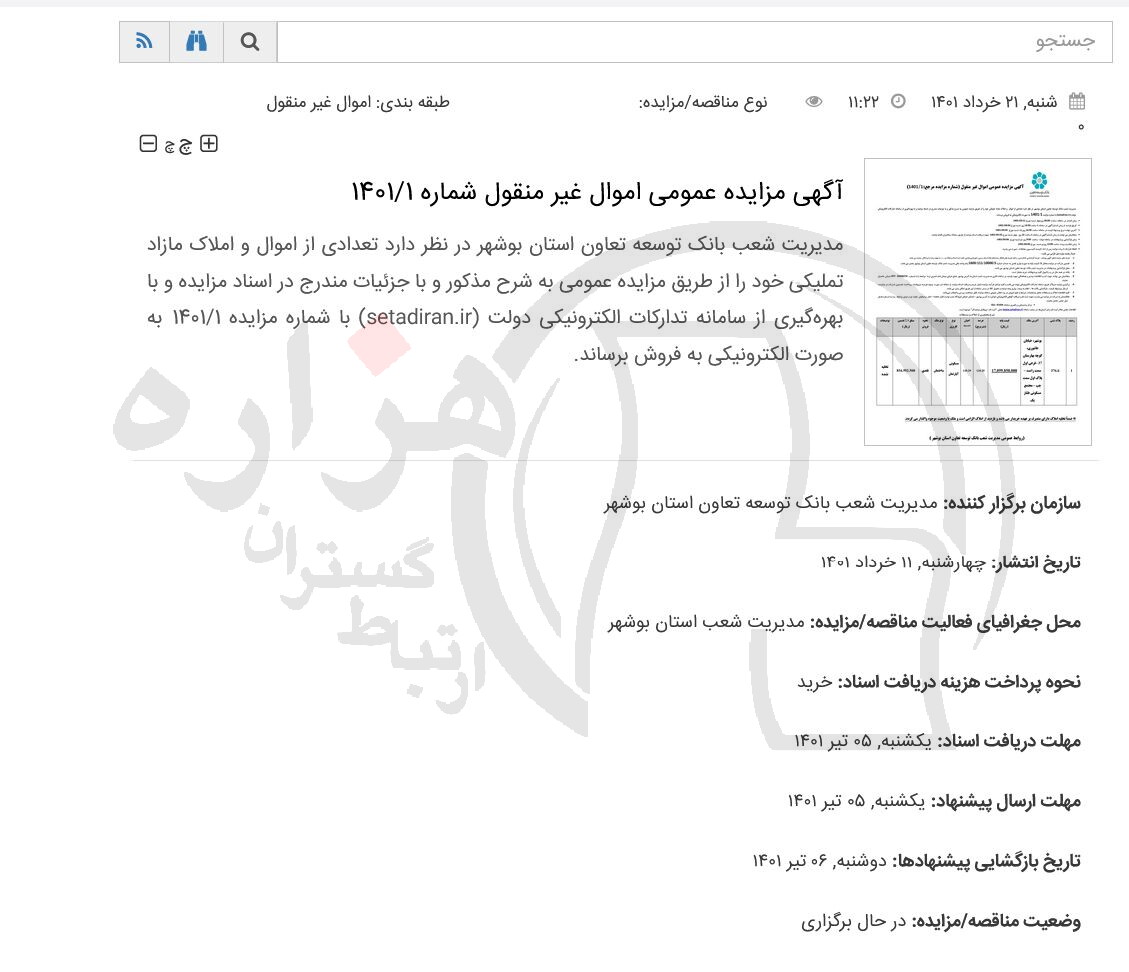Decrease text size with the minus box

click(x=148, y=144)
